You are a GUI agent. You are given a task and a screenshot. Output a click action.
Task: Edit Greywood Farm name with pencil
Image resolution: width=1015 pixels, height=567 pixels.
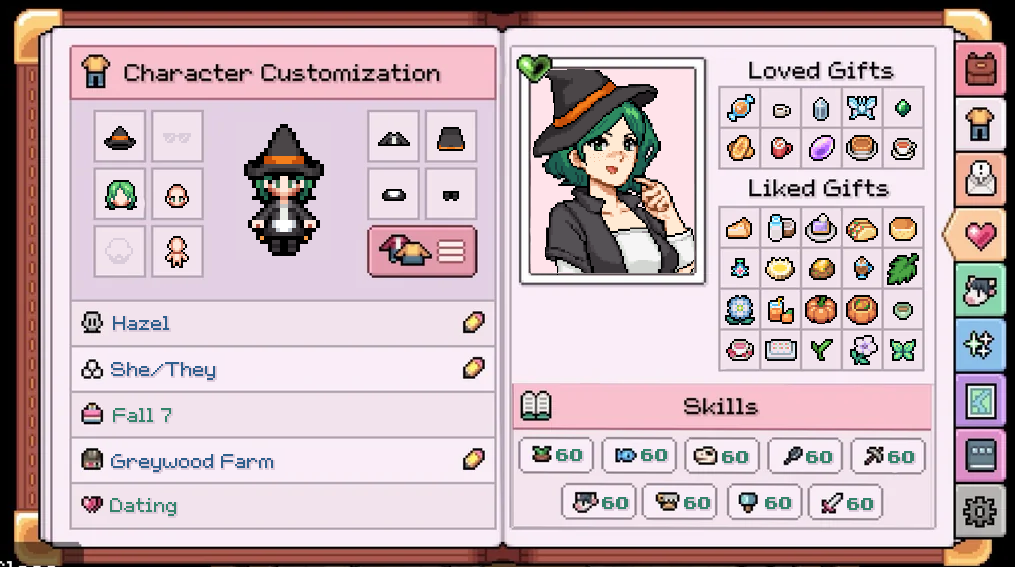(473, 459)
